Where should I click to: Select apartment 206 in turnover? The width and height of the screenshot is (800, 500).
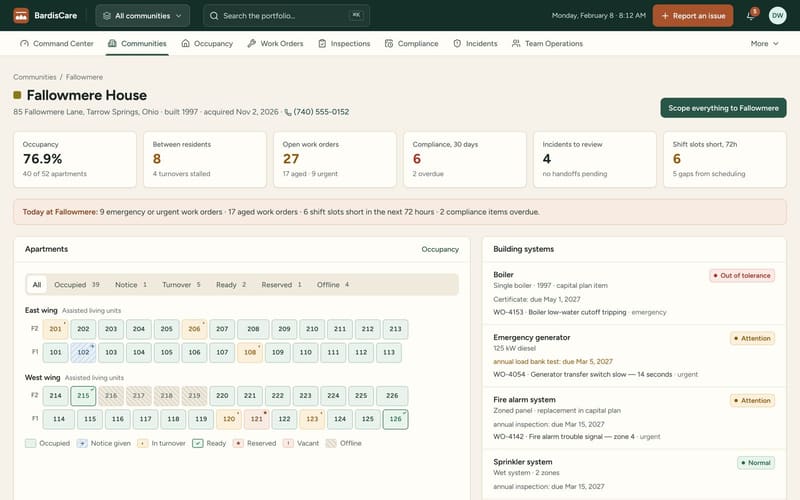[194, 329]
